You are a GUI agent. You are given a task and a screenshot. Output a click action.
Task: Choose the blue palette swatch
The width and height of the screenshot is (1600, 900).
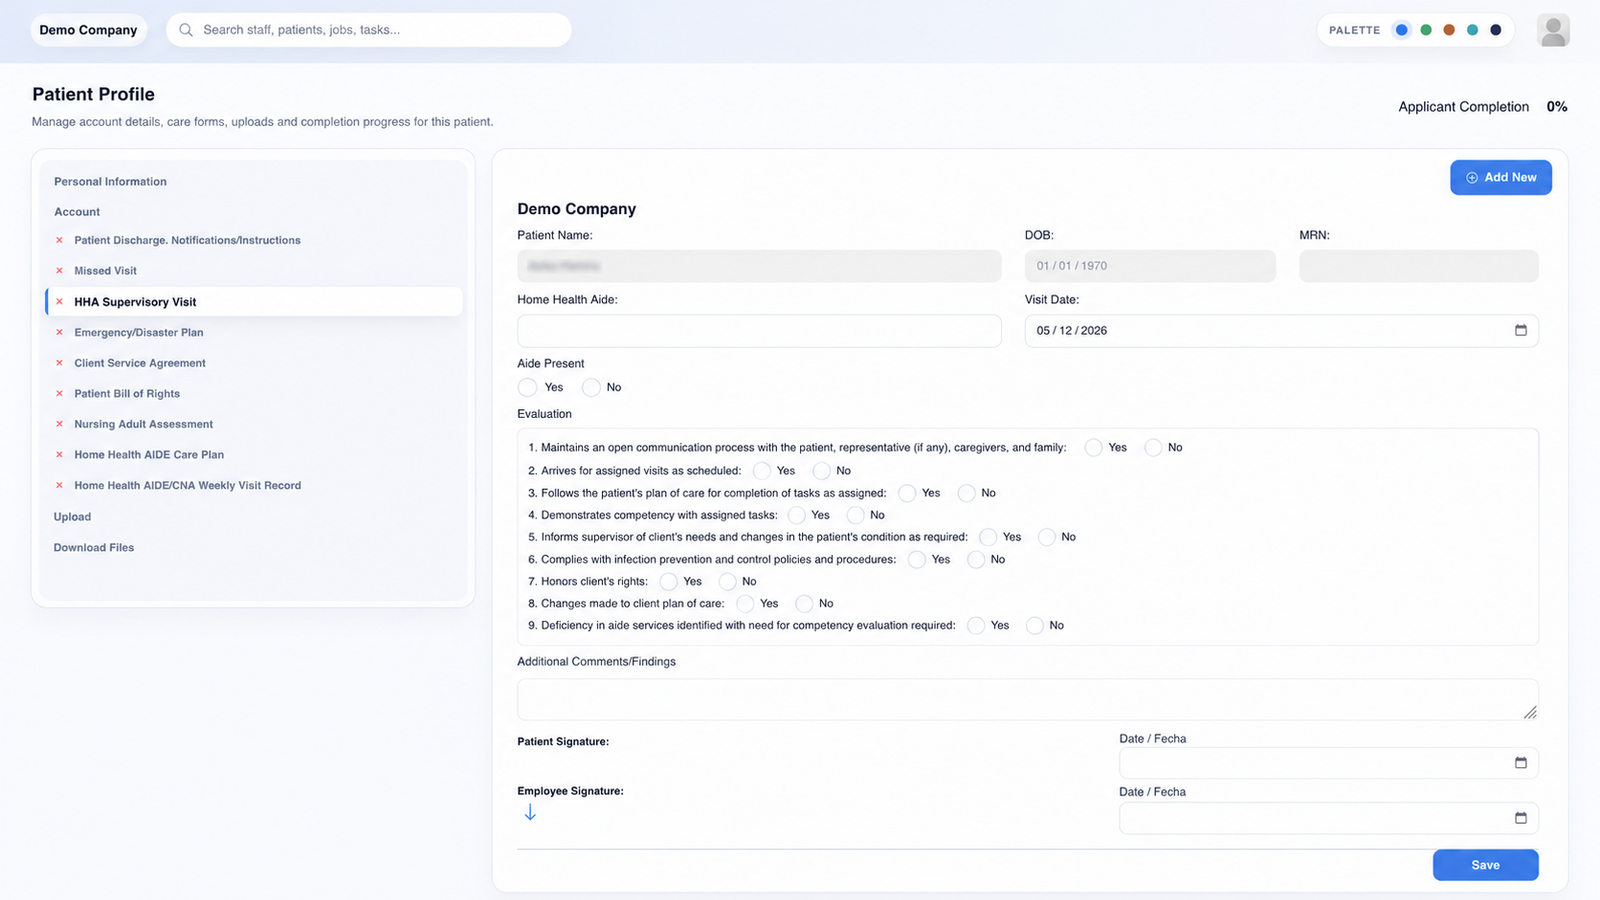coord(1402,30)
